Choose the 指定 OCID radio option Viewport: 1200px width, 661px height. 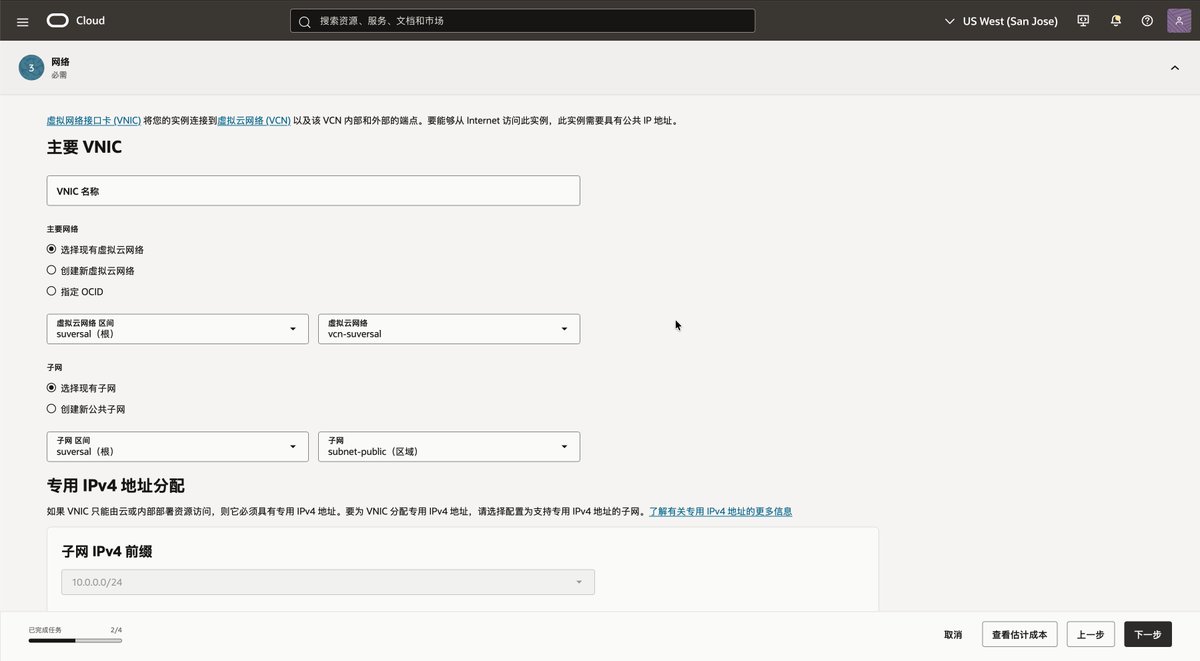click(x=52, y=292)
